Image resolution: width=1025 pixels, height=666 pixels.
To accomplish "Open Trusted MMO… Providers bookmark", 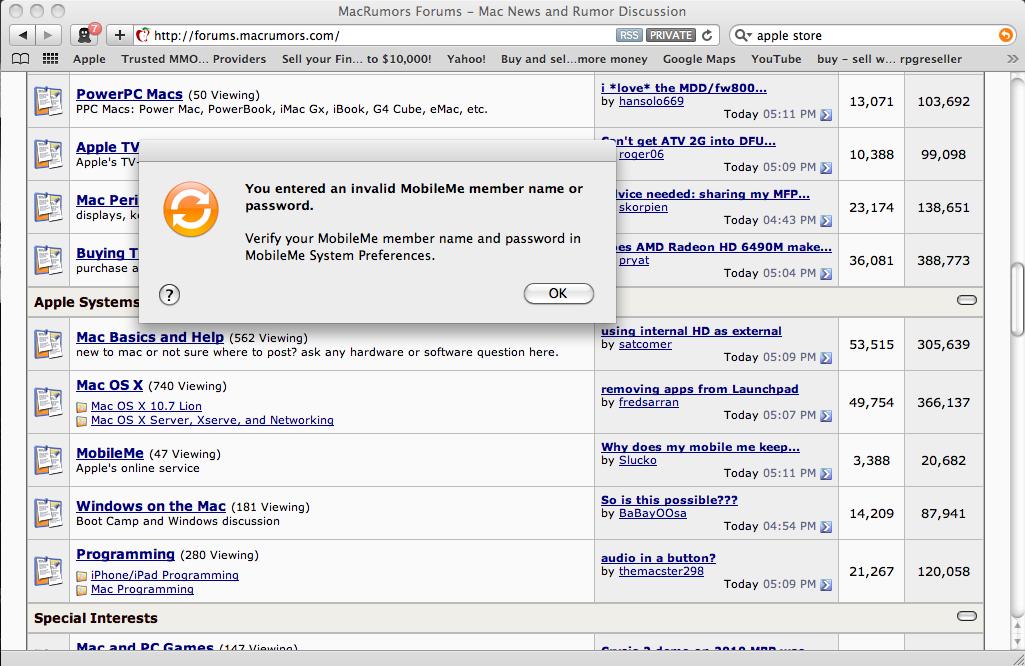I will (193, 59).
